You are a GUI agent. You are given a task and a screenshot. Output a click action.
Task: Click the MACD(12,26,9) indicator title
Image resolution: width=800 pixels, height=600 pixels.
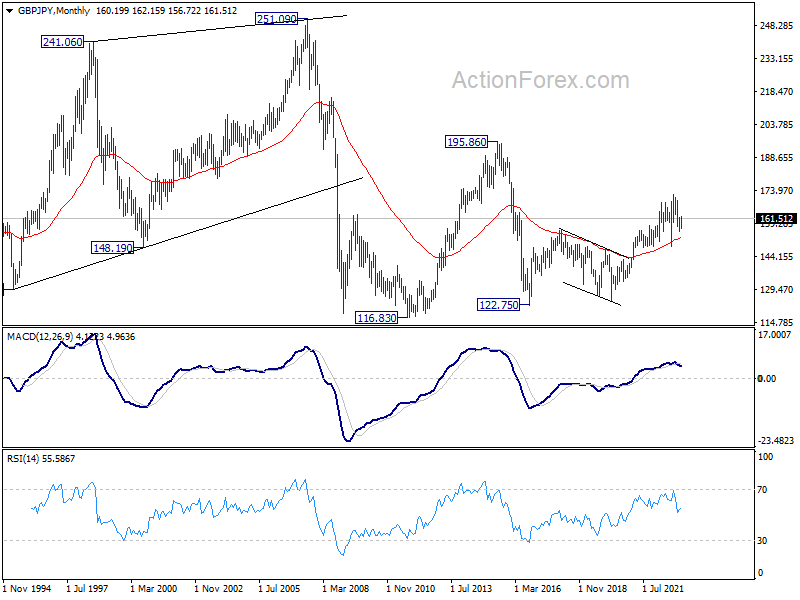[40, 337]
